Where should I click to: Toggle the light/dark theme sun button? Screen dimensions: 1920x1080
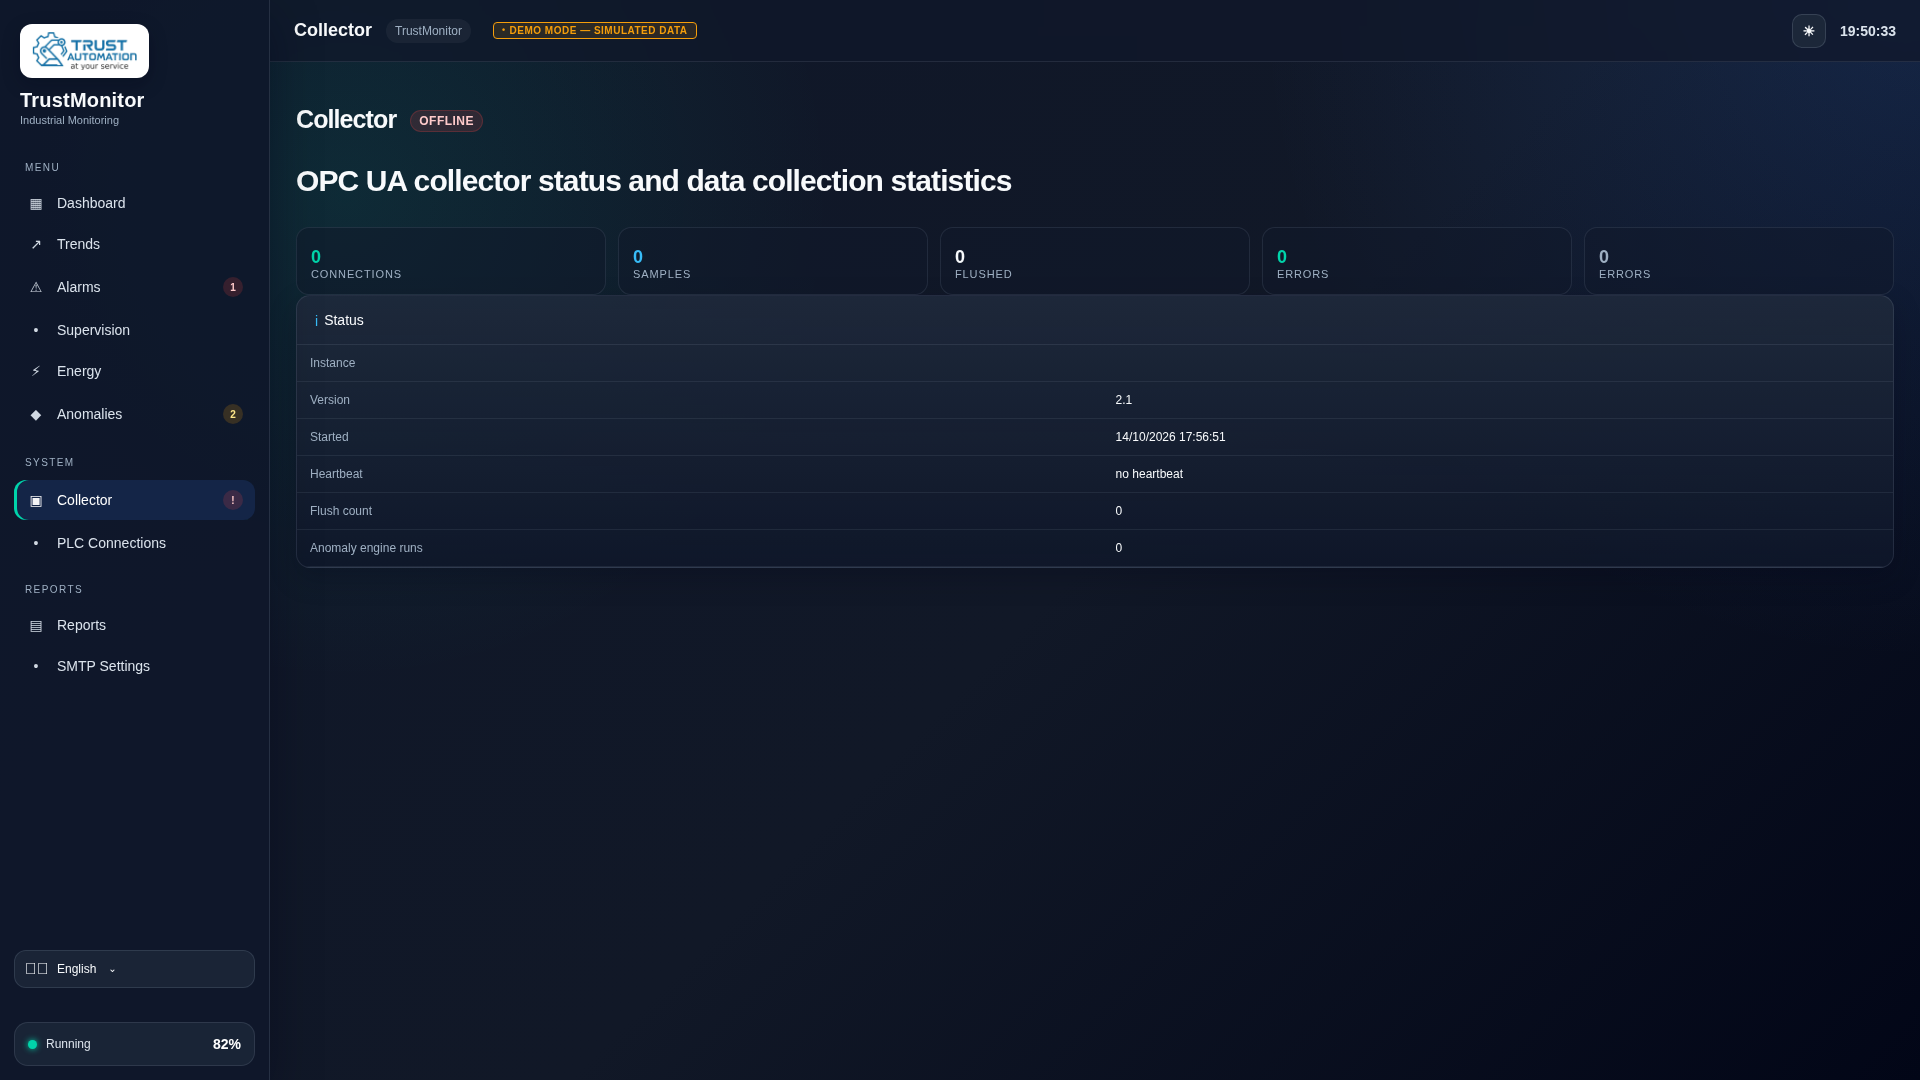coord(1809,31)
